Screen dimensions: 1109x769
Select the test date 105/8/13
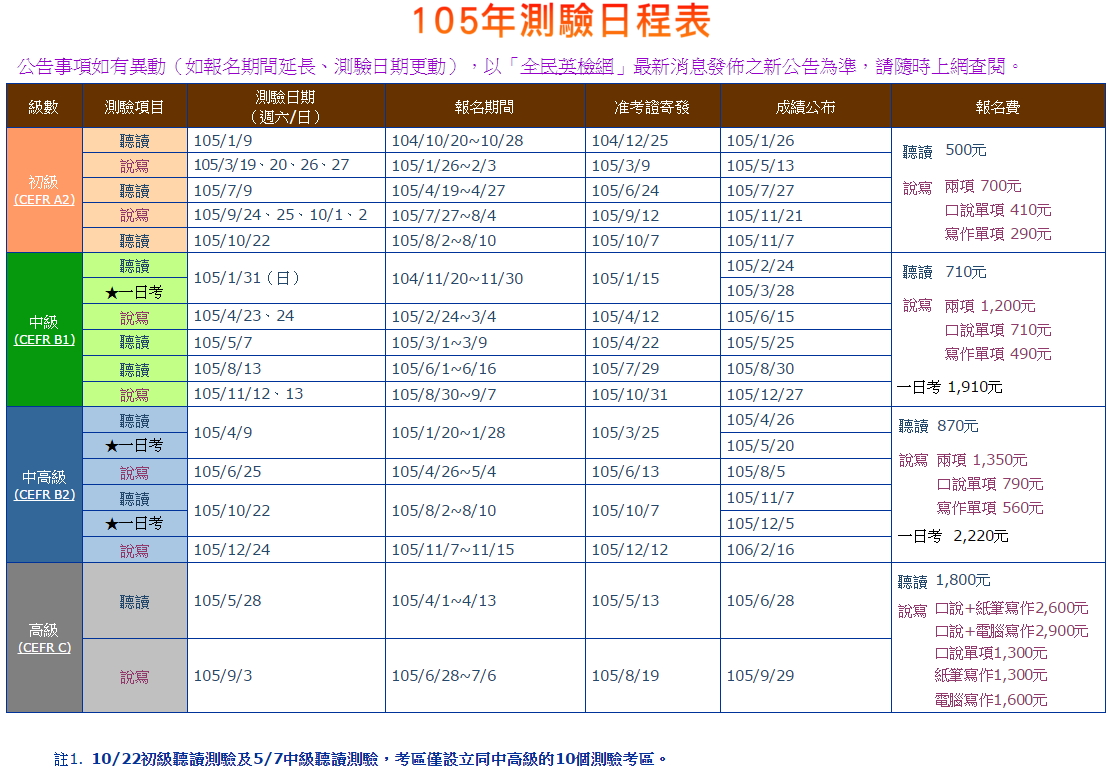(228, 369)
